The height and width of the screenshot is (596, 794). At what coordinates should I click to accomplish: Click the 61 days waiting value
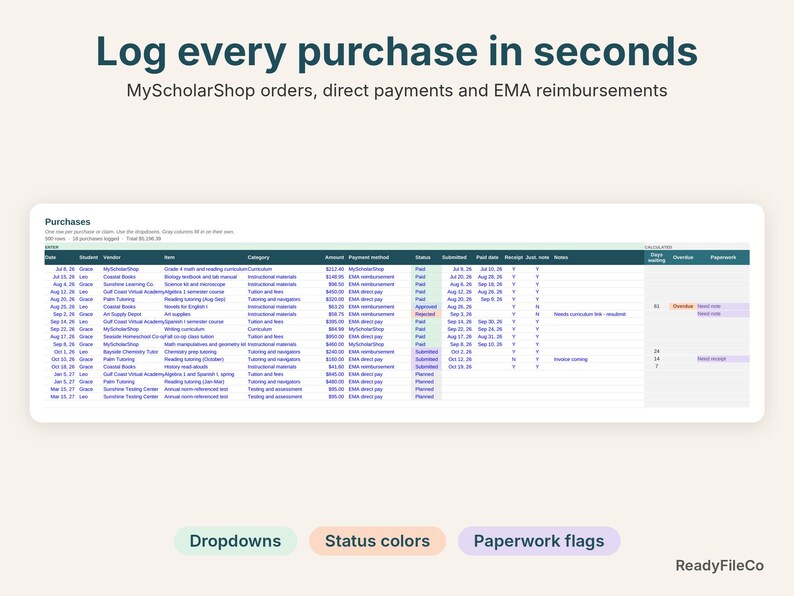pos(657,306)
